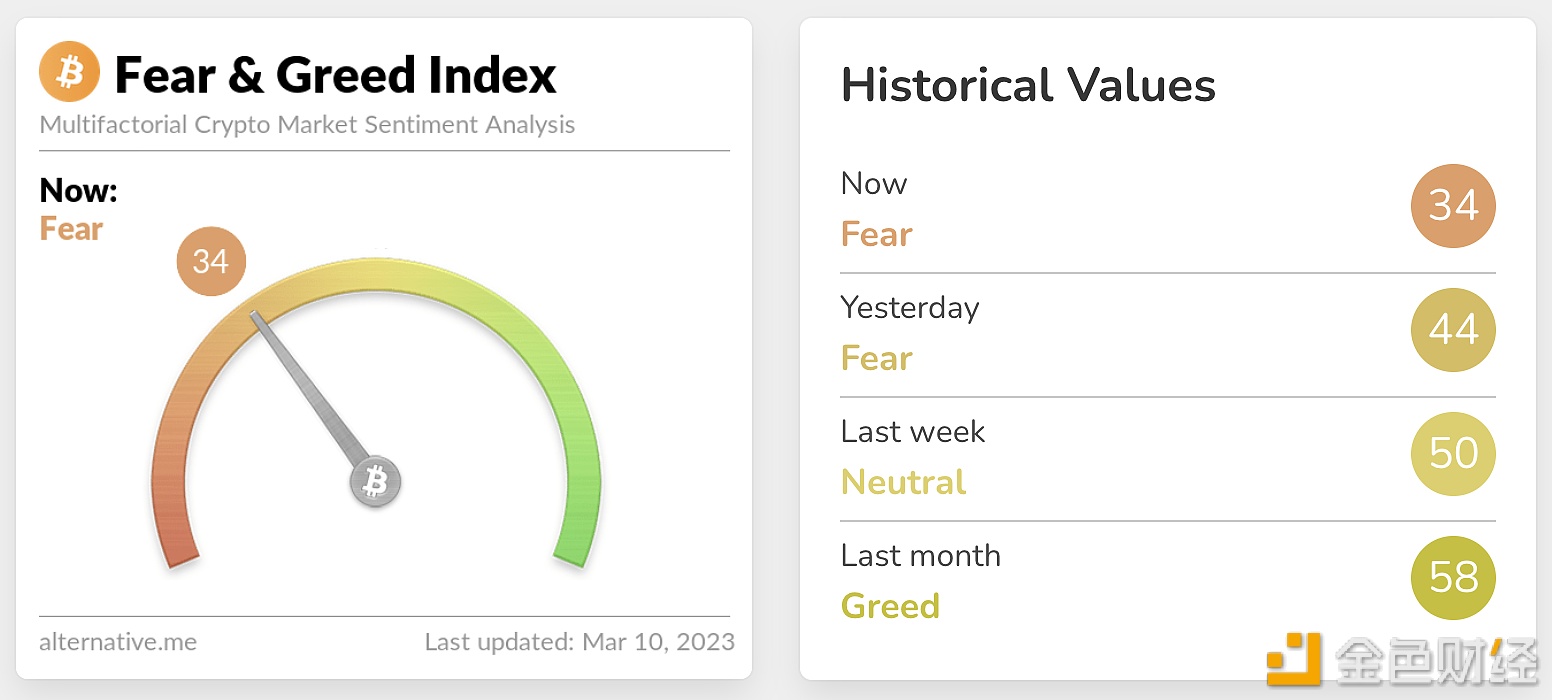Click the orange 34 bubble above gauge
The width and height of the screenshot is (1552, 700).
211,261
